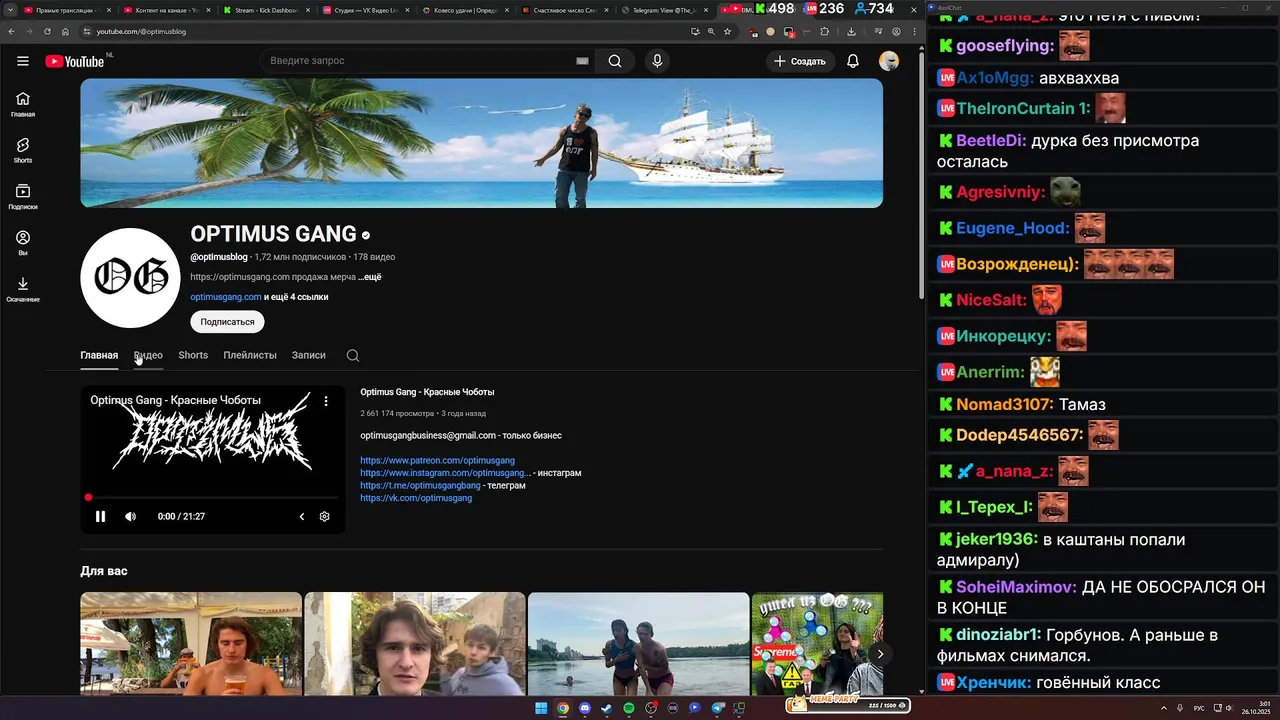This screenshot has width=1280, height=720.
Task: Click the featured video progress bar
Action: [212, 497]
